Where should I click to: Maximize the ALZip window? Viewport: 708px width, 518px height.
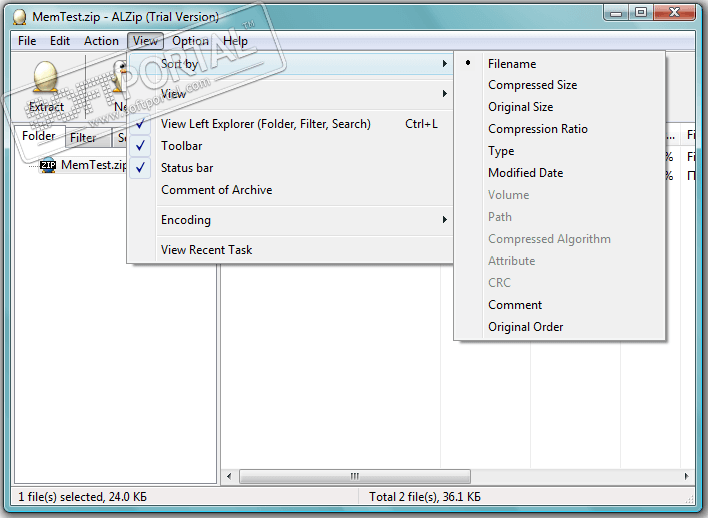[641, 12]
